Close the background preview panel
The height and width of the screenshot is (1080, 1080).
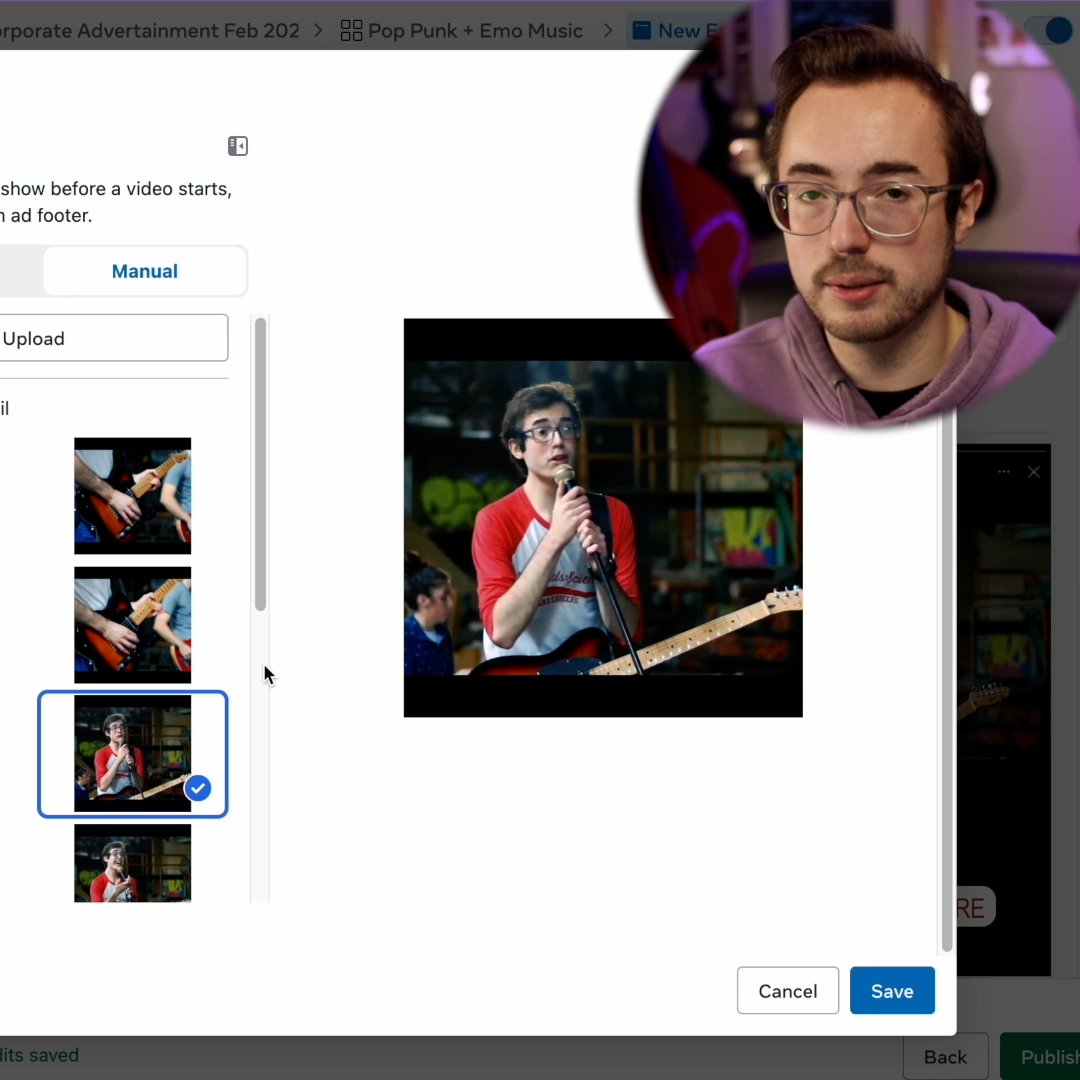[1034, 472]
